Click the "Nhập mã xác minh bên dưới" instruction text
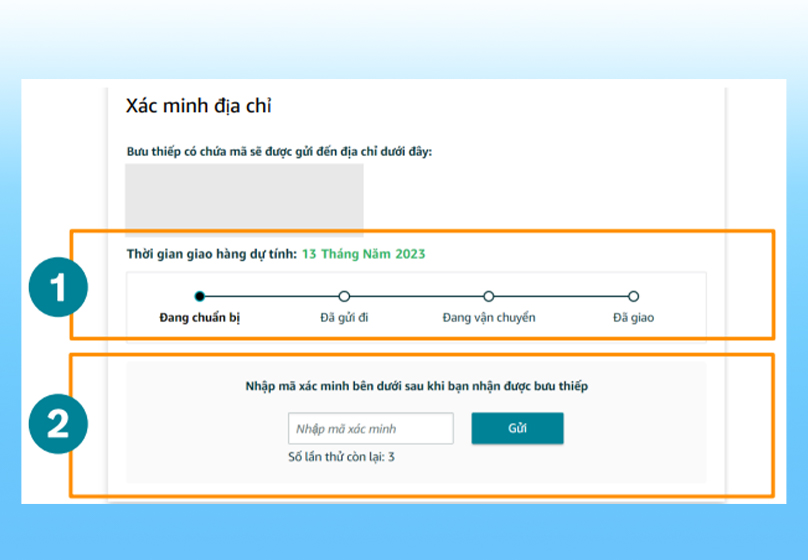The image size is (808, 560). coord(416,386)
